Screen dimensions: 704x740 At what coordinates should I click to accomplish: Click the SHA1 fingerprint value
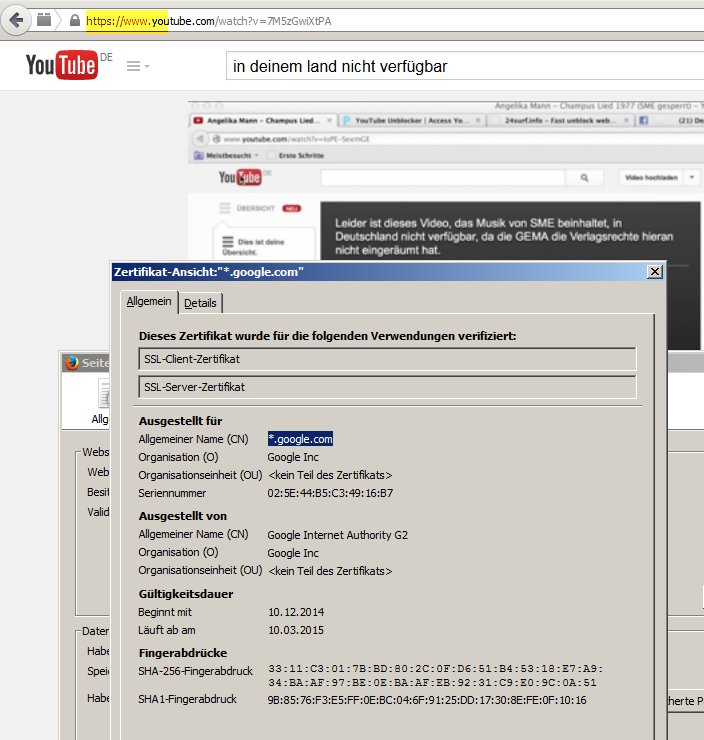point(427,700)
